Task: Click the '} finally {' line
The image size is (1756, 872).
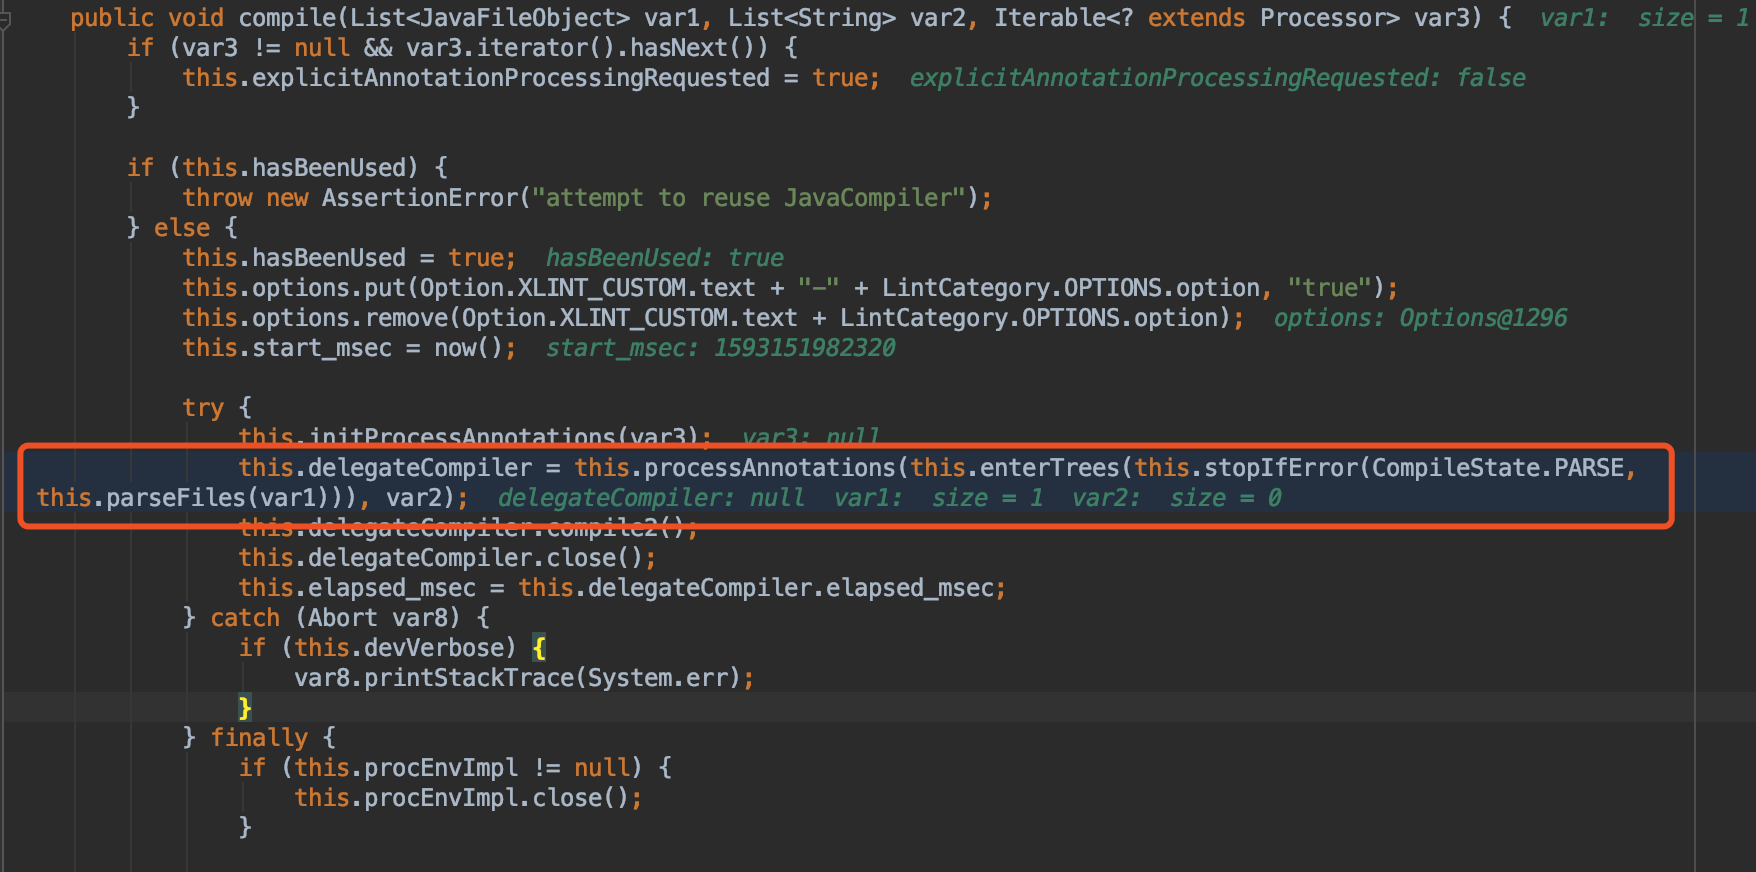Action: (x=259, y=738)
